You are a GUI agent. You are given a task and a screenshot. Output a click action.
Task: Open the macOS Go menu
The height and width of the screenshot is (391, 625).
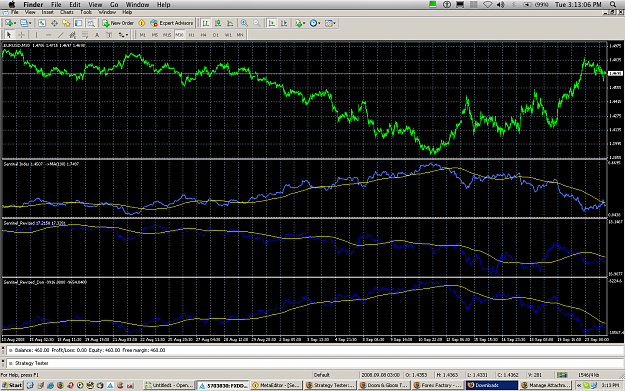pos(114,4)
